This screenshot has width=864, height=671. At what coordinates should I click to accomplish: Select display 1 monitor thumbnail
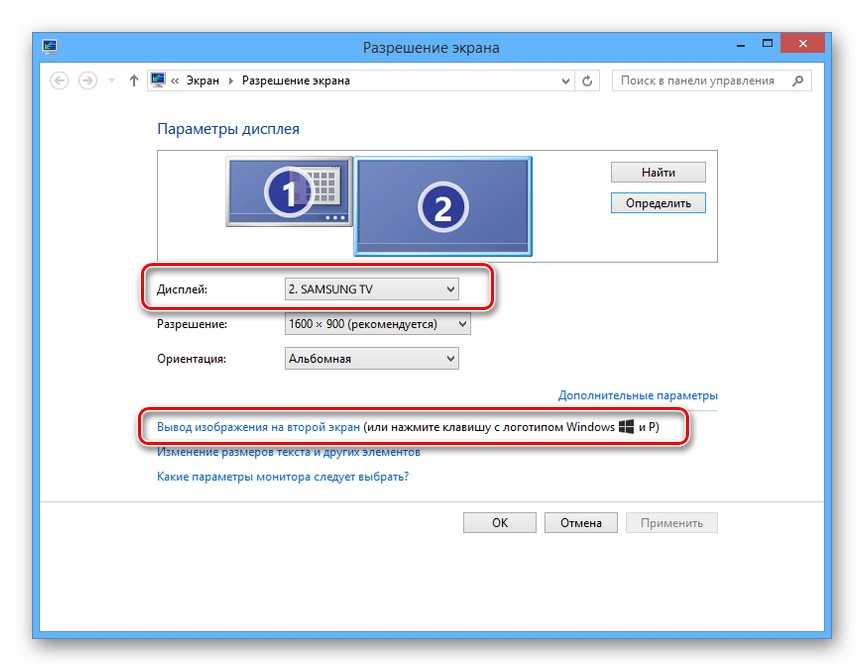click(288, 191)
